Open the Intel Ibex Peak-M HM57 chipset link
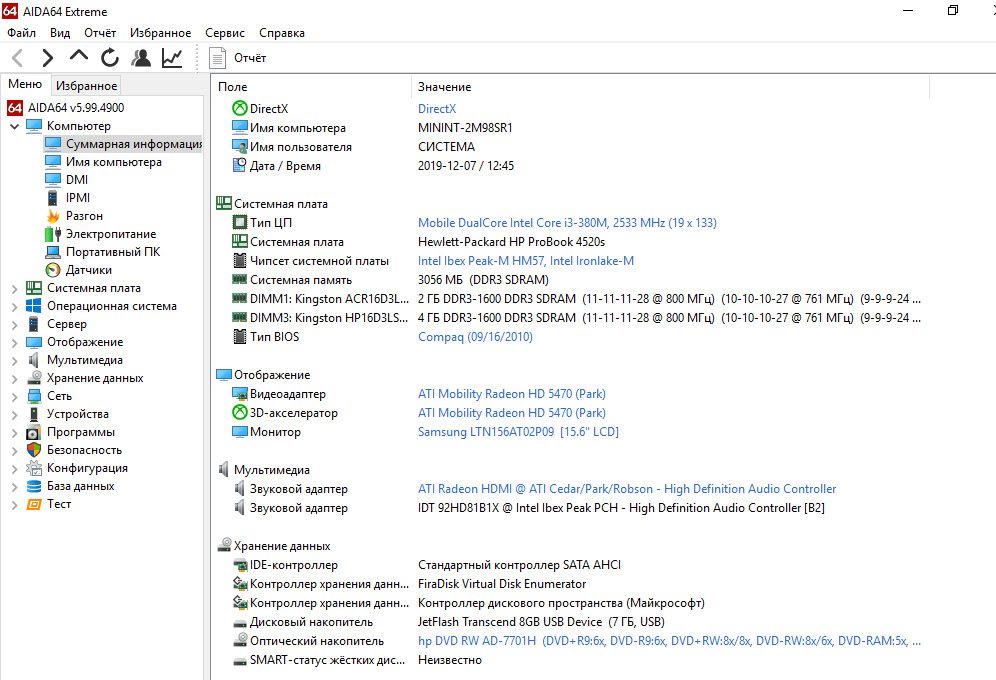This screenshot has width=996, height=680. 526,261
